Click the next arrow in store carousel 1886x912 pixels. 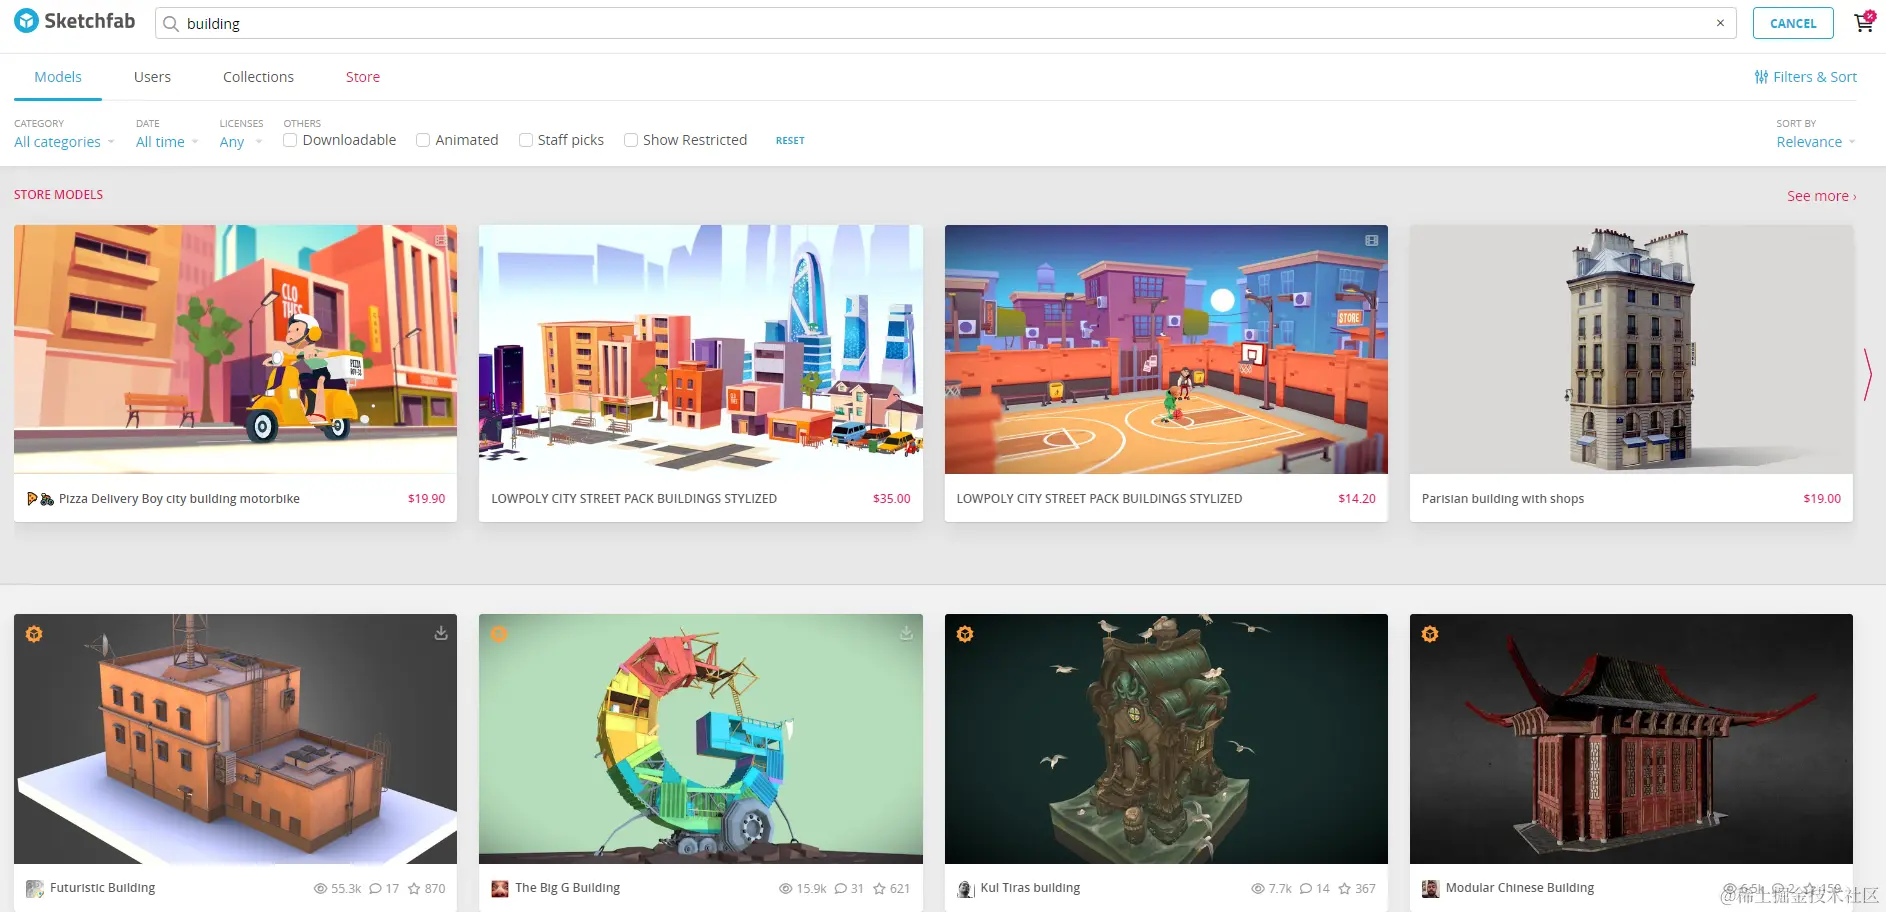click(x=1867, y=374)
